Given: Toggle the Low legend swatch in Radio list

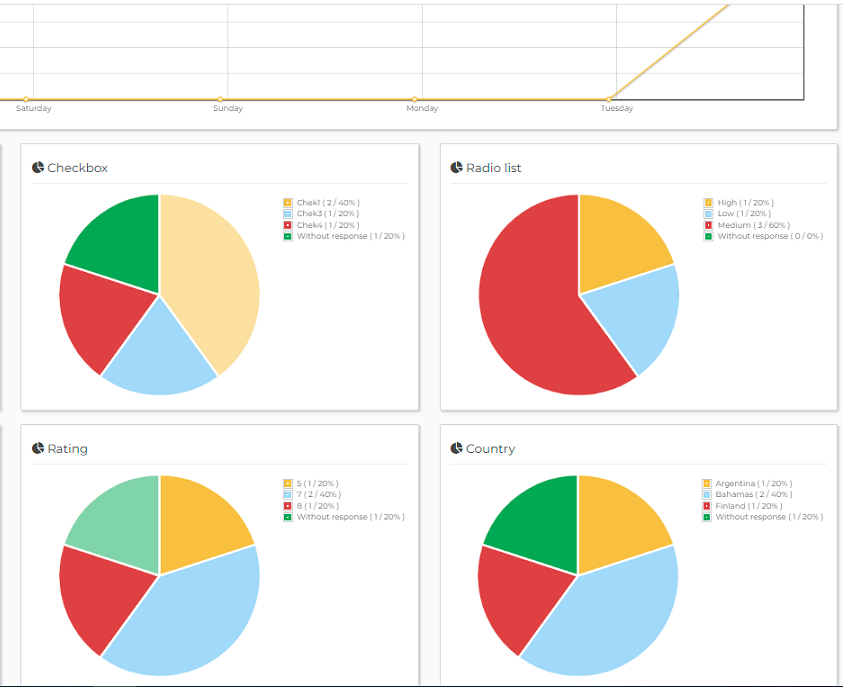Looking at the screenshot, I should click(x=708, y=213).
